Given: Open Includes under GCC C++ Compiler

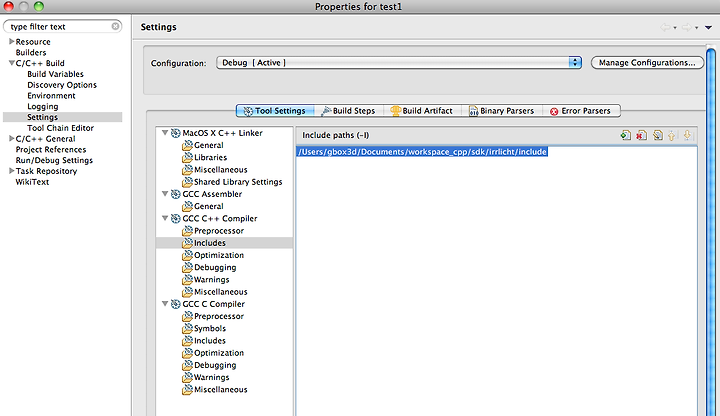Looking at the screenshot, I should point(209,243).
